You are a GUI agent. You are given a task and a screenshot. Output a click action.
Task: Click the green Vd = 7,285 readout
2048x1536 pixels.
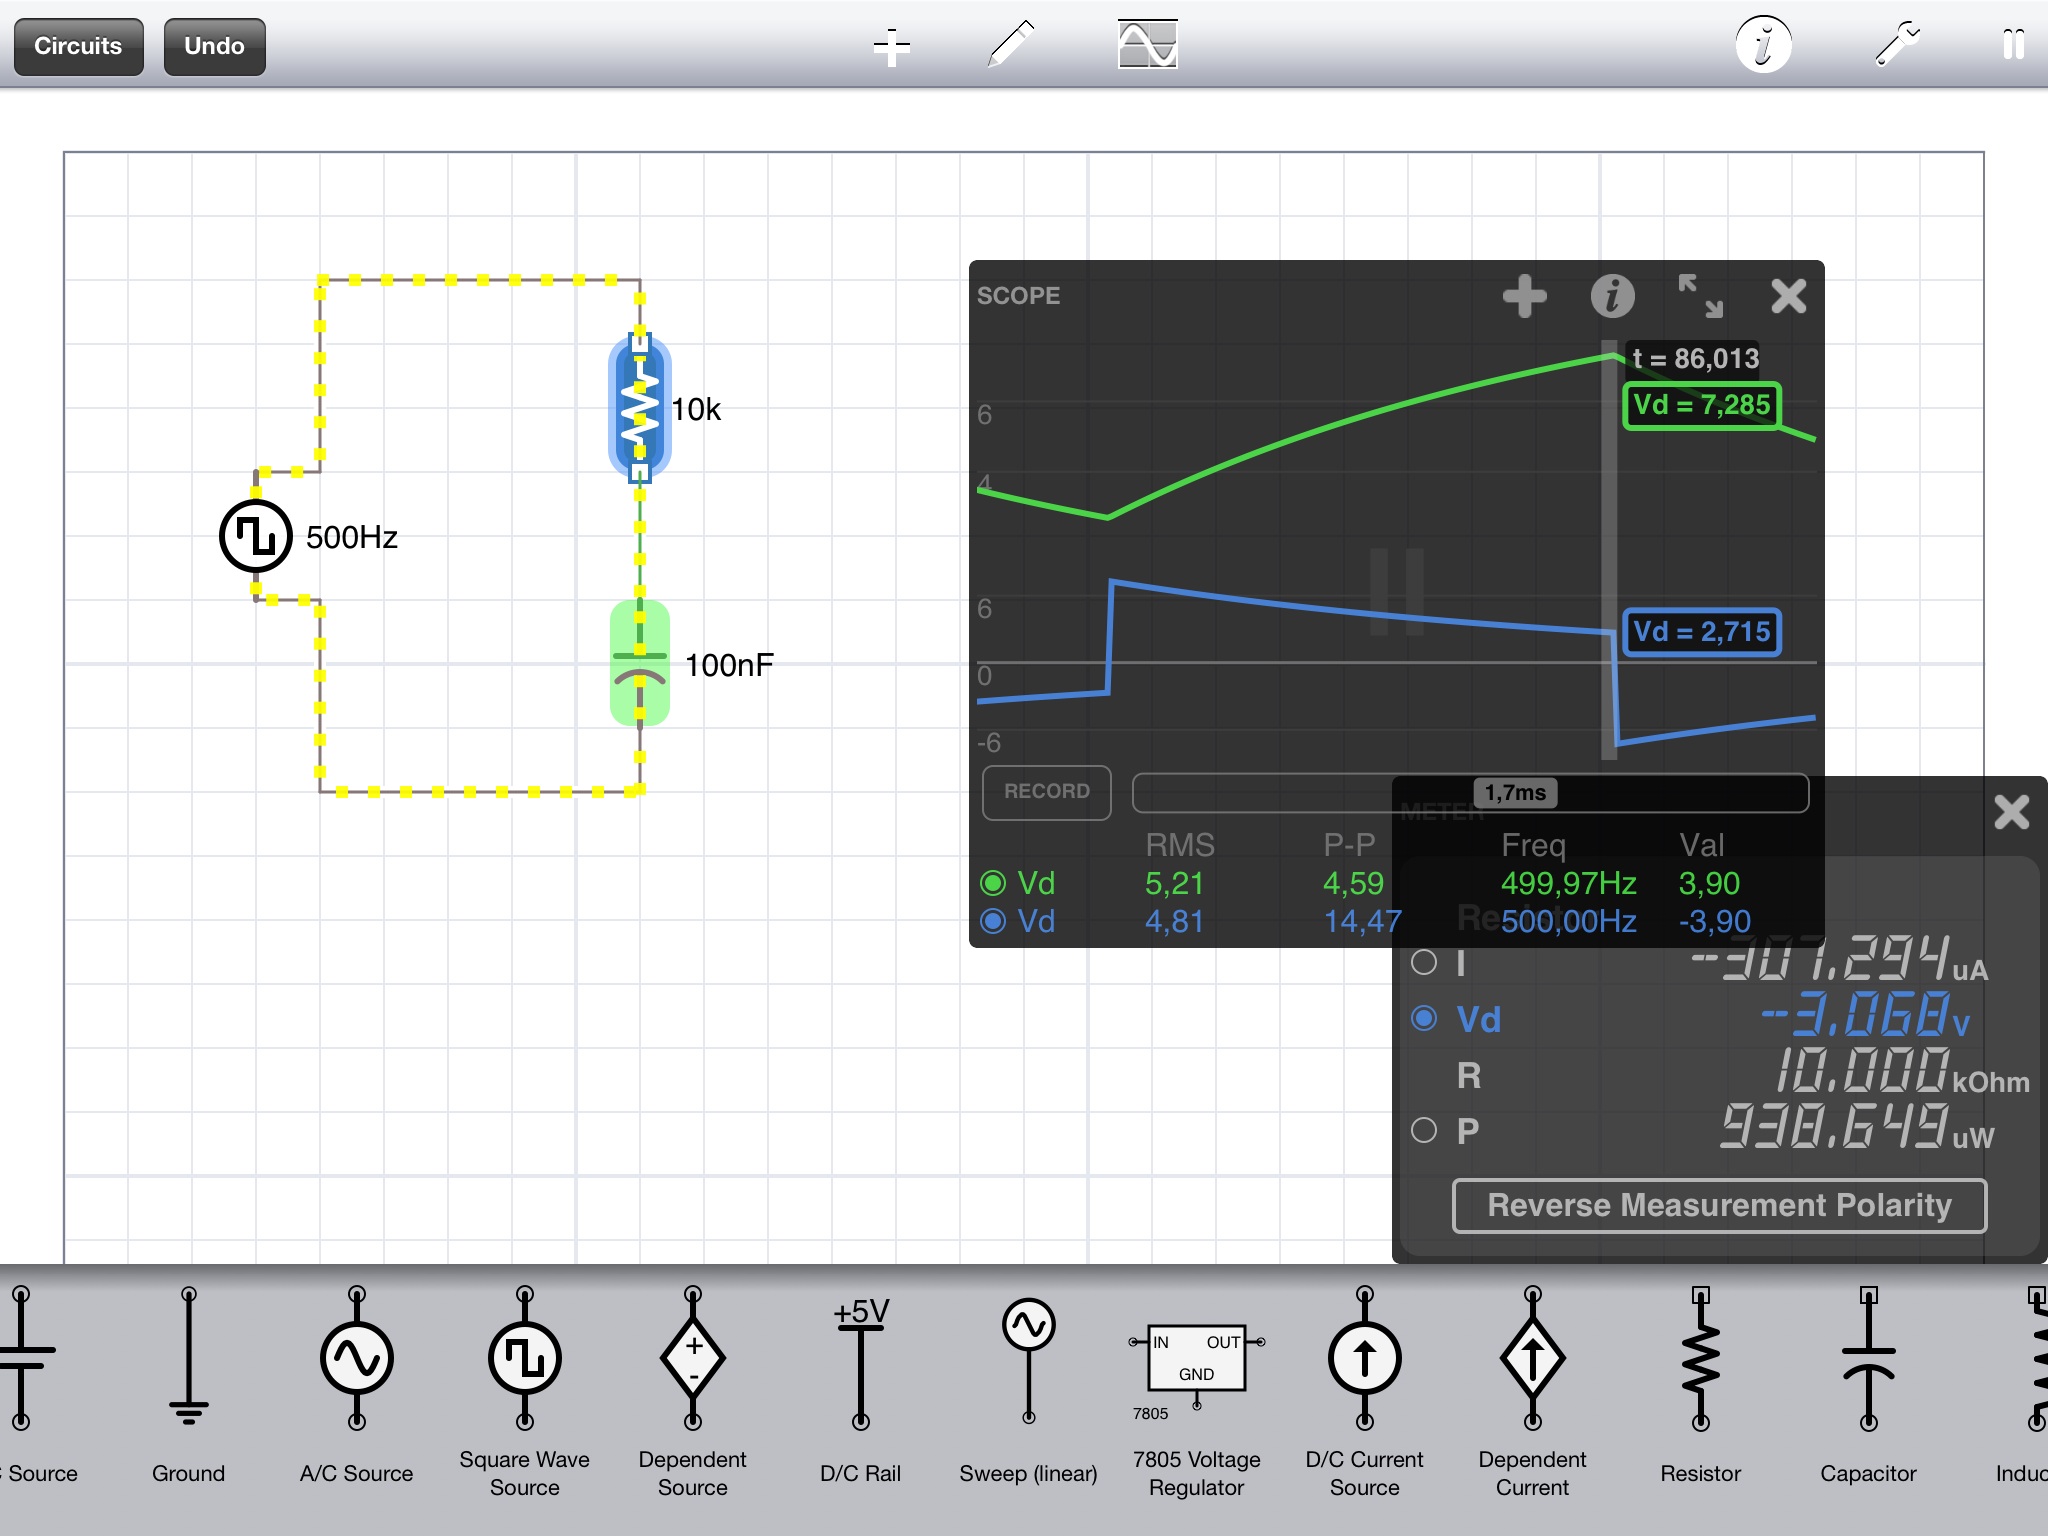pos(1701,406)
